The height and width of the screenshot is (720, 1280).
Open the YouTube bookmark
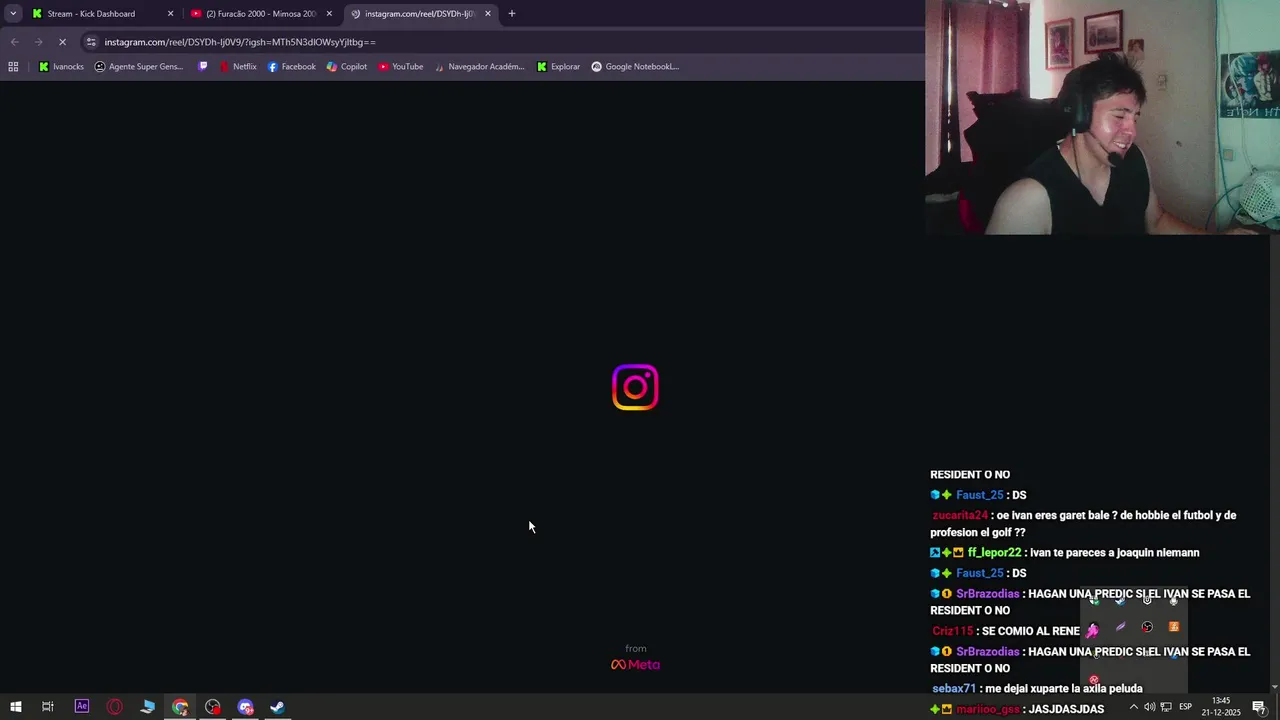pyautogui.click(x=400, y=67)
